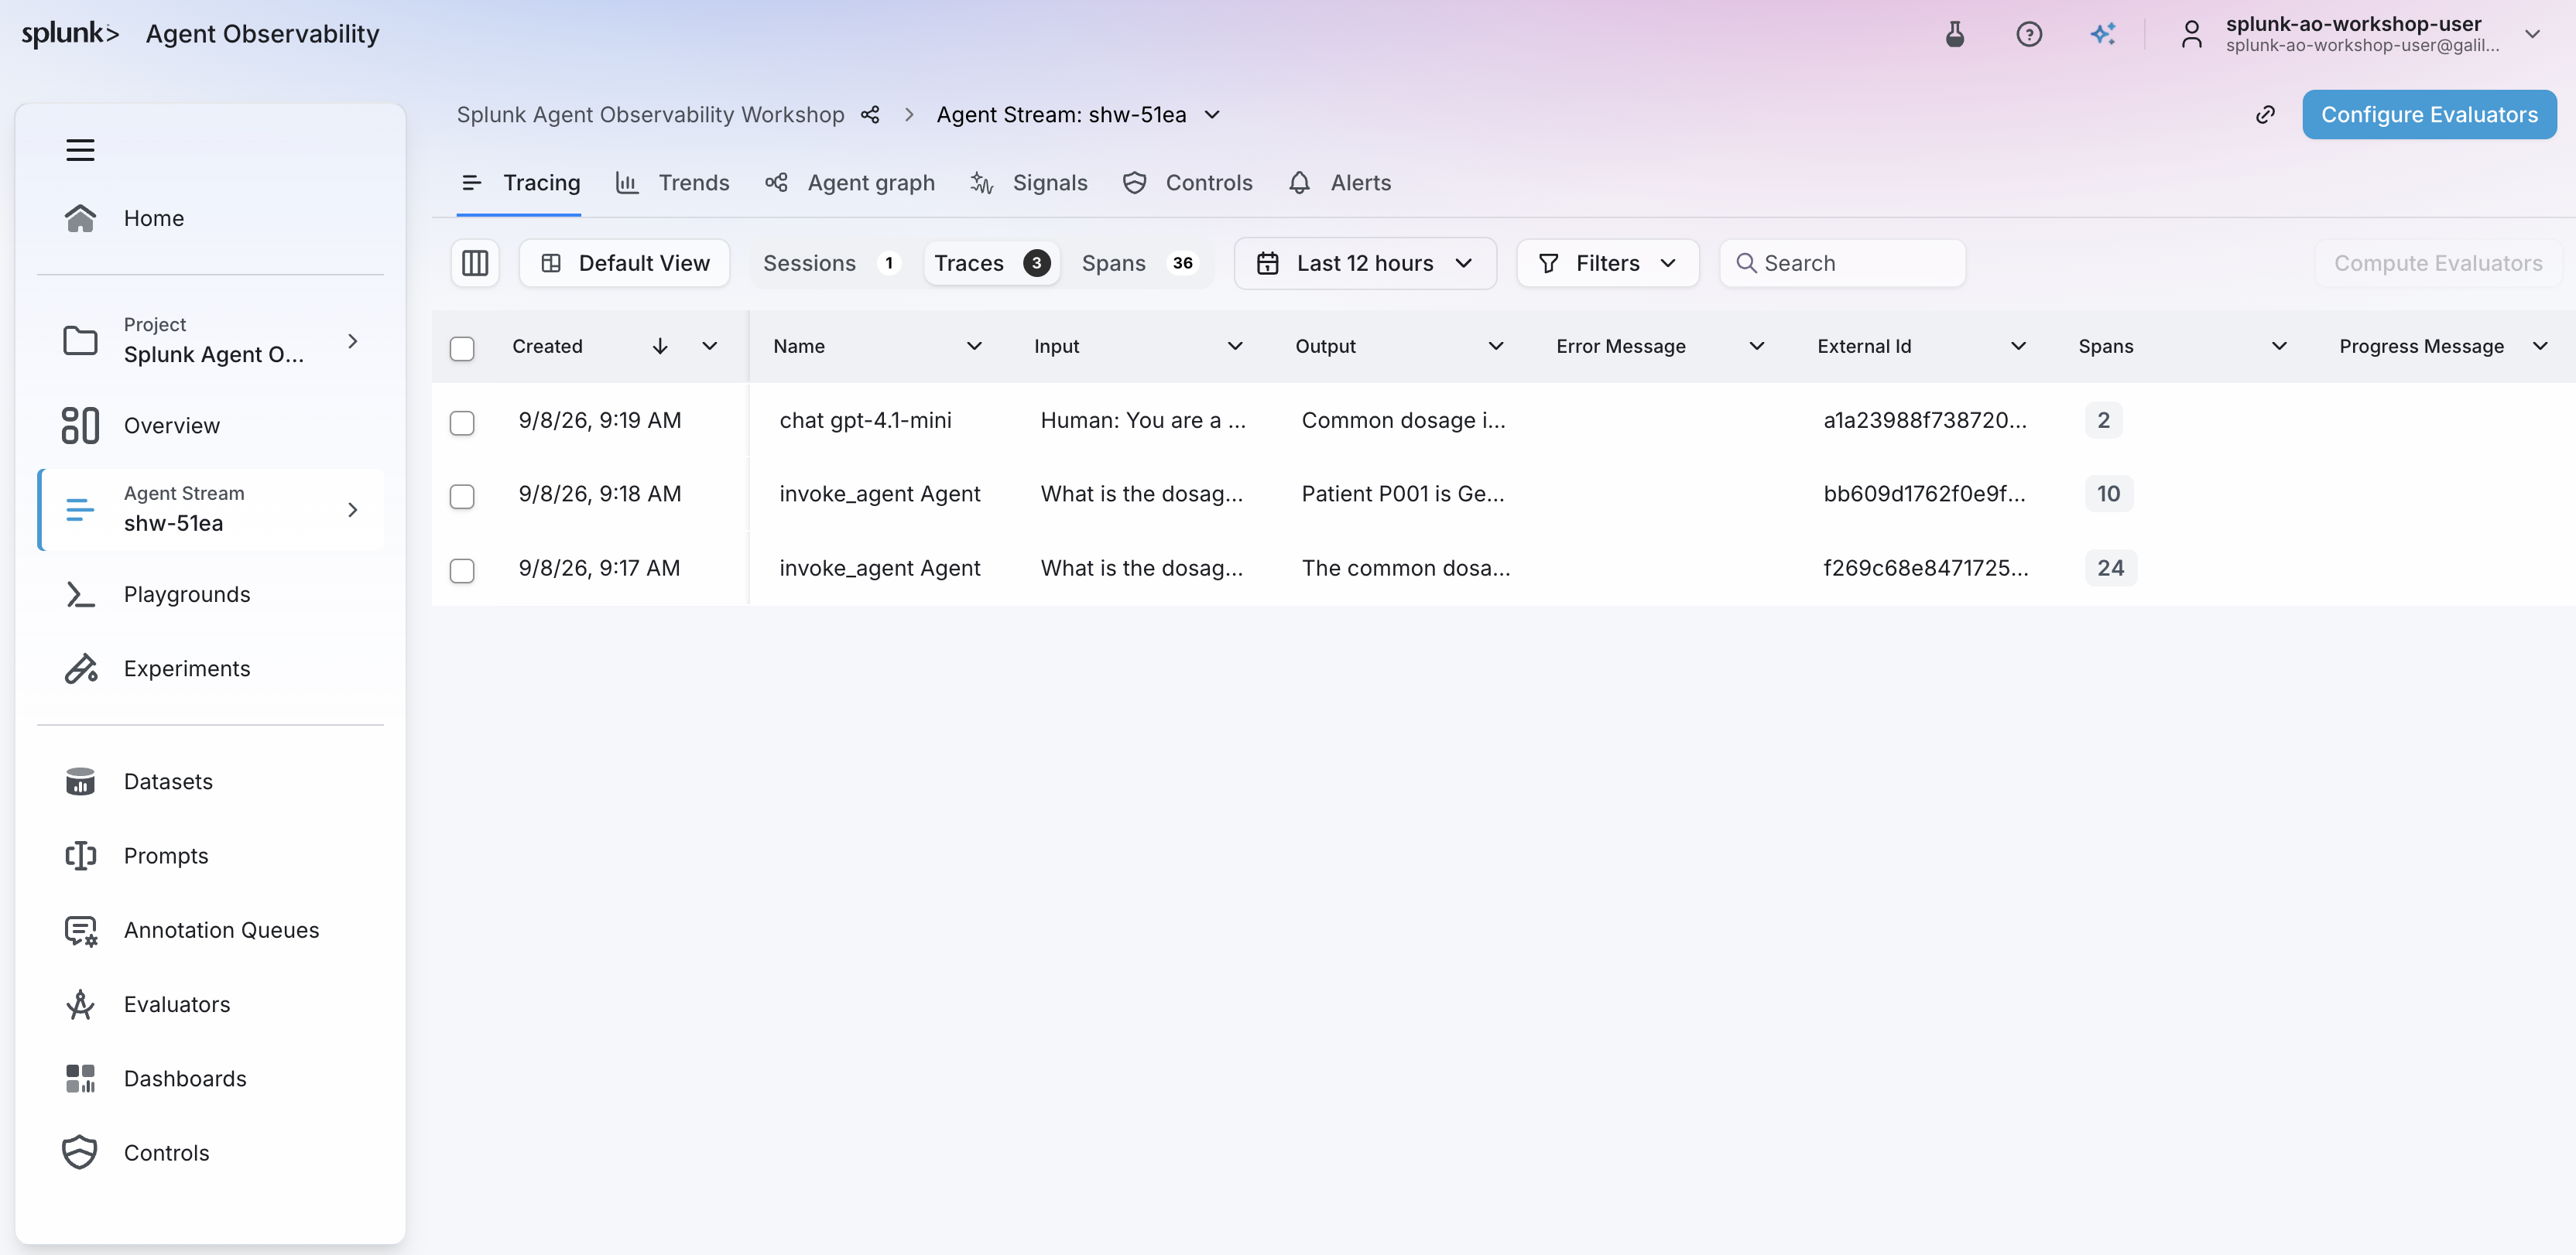Expand the Project chevron in sidebar

coord(352,341)
